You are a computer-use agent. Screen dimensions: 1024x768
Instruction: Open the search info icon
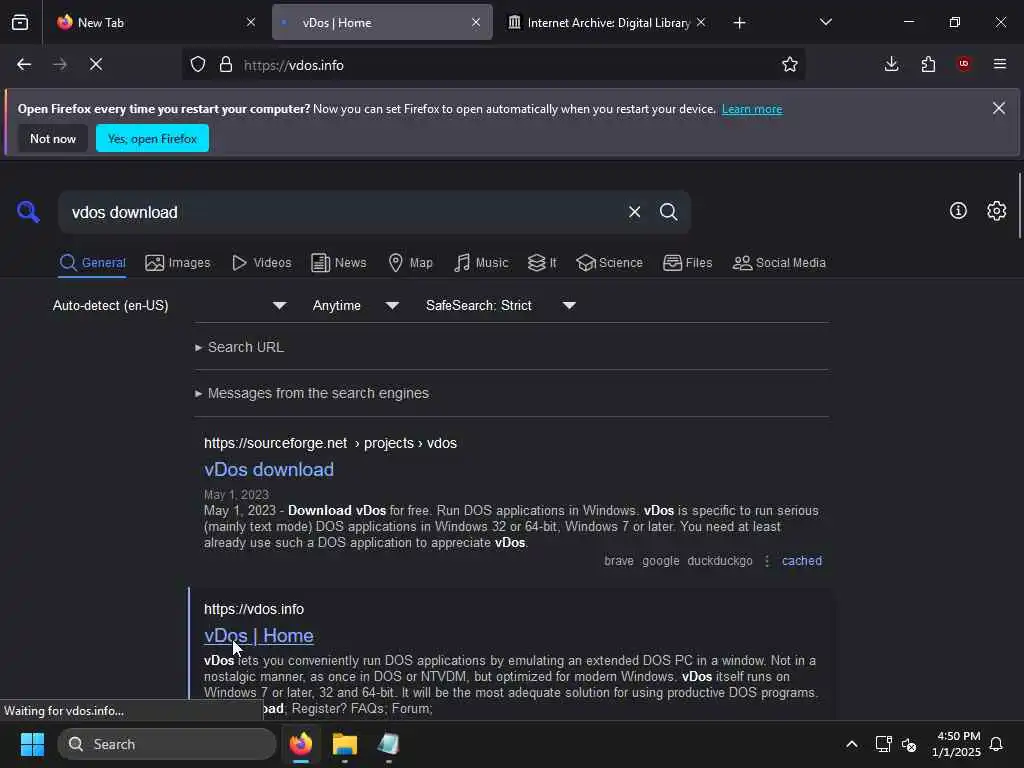pyautogui.click(x=958, y=210)
